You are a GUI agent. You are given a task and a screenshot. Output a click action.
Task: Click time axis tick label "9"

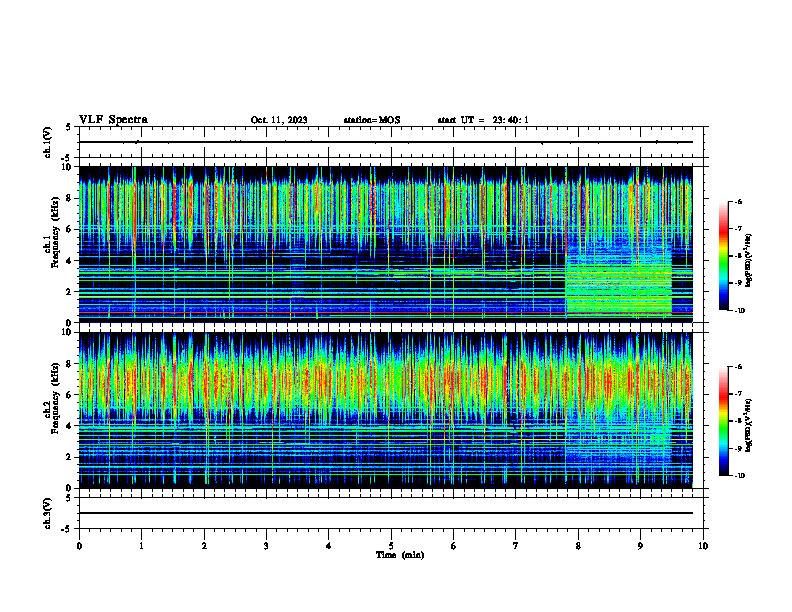coord(640,546)
